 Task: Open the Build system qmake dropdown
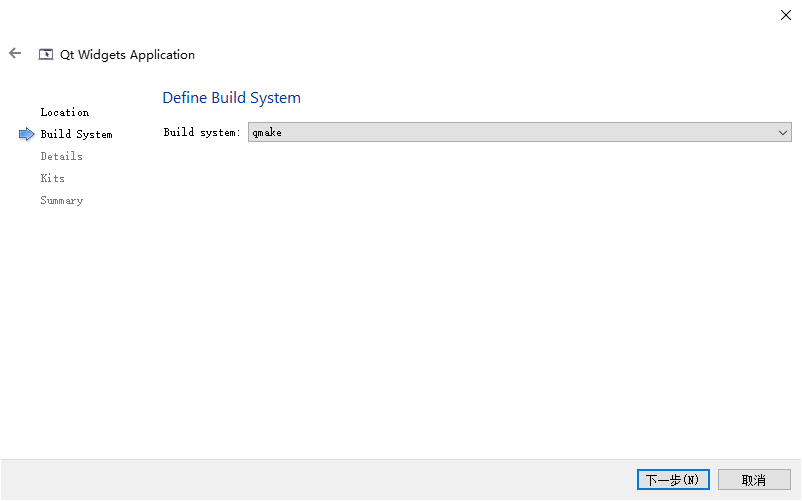520,132
